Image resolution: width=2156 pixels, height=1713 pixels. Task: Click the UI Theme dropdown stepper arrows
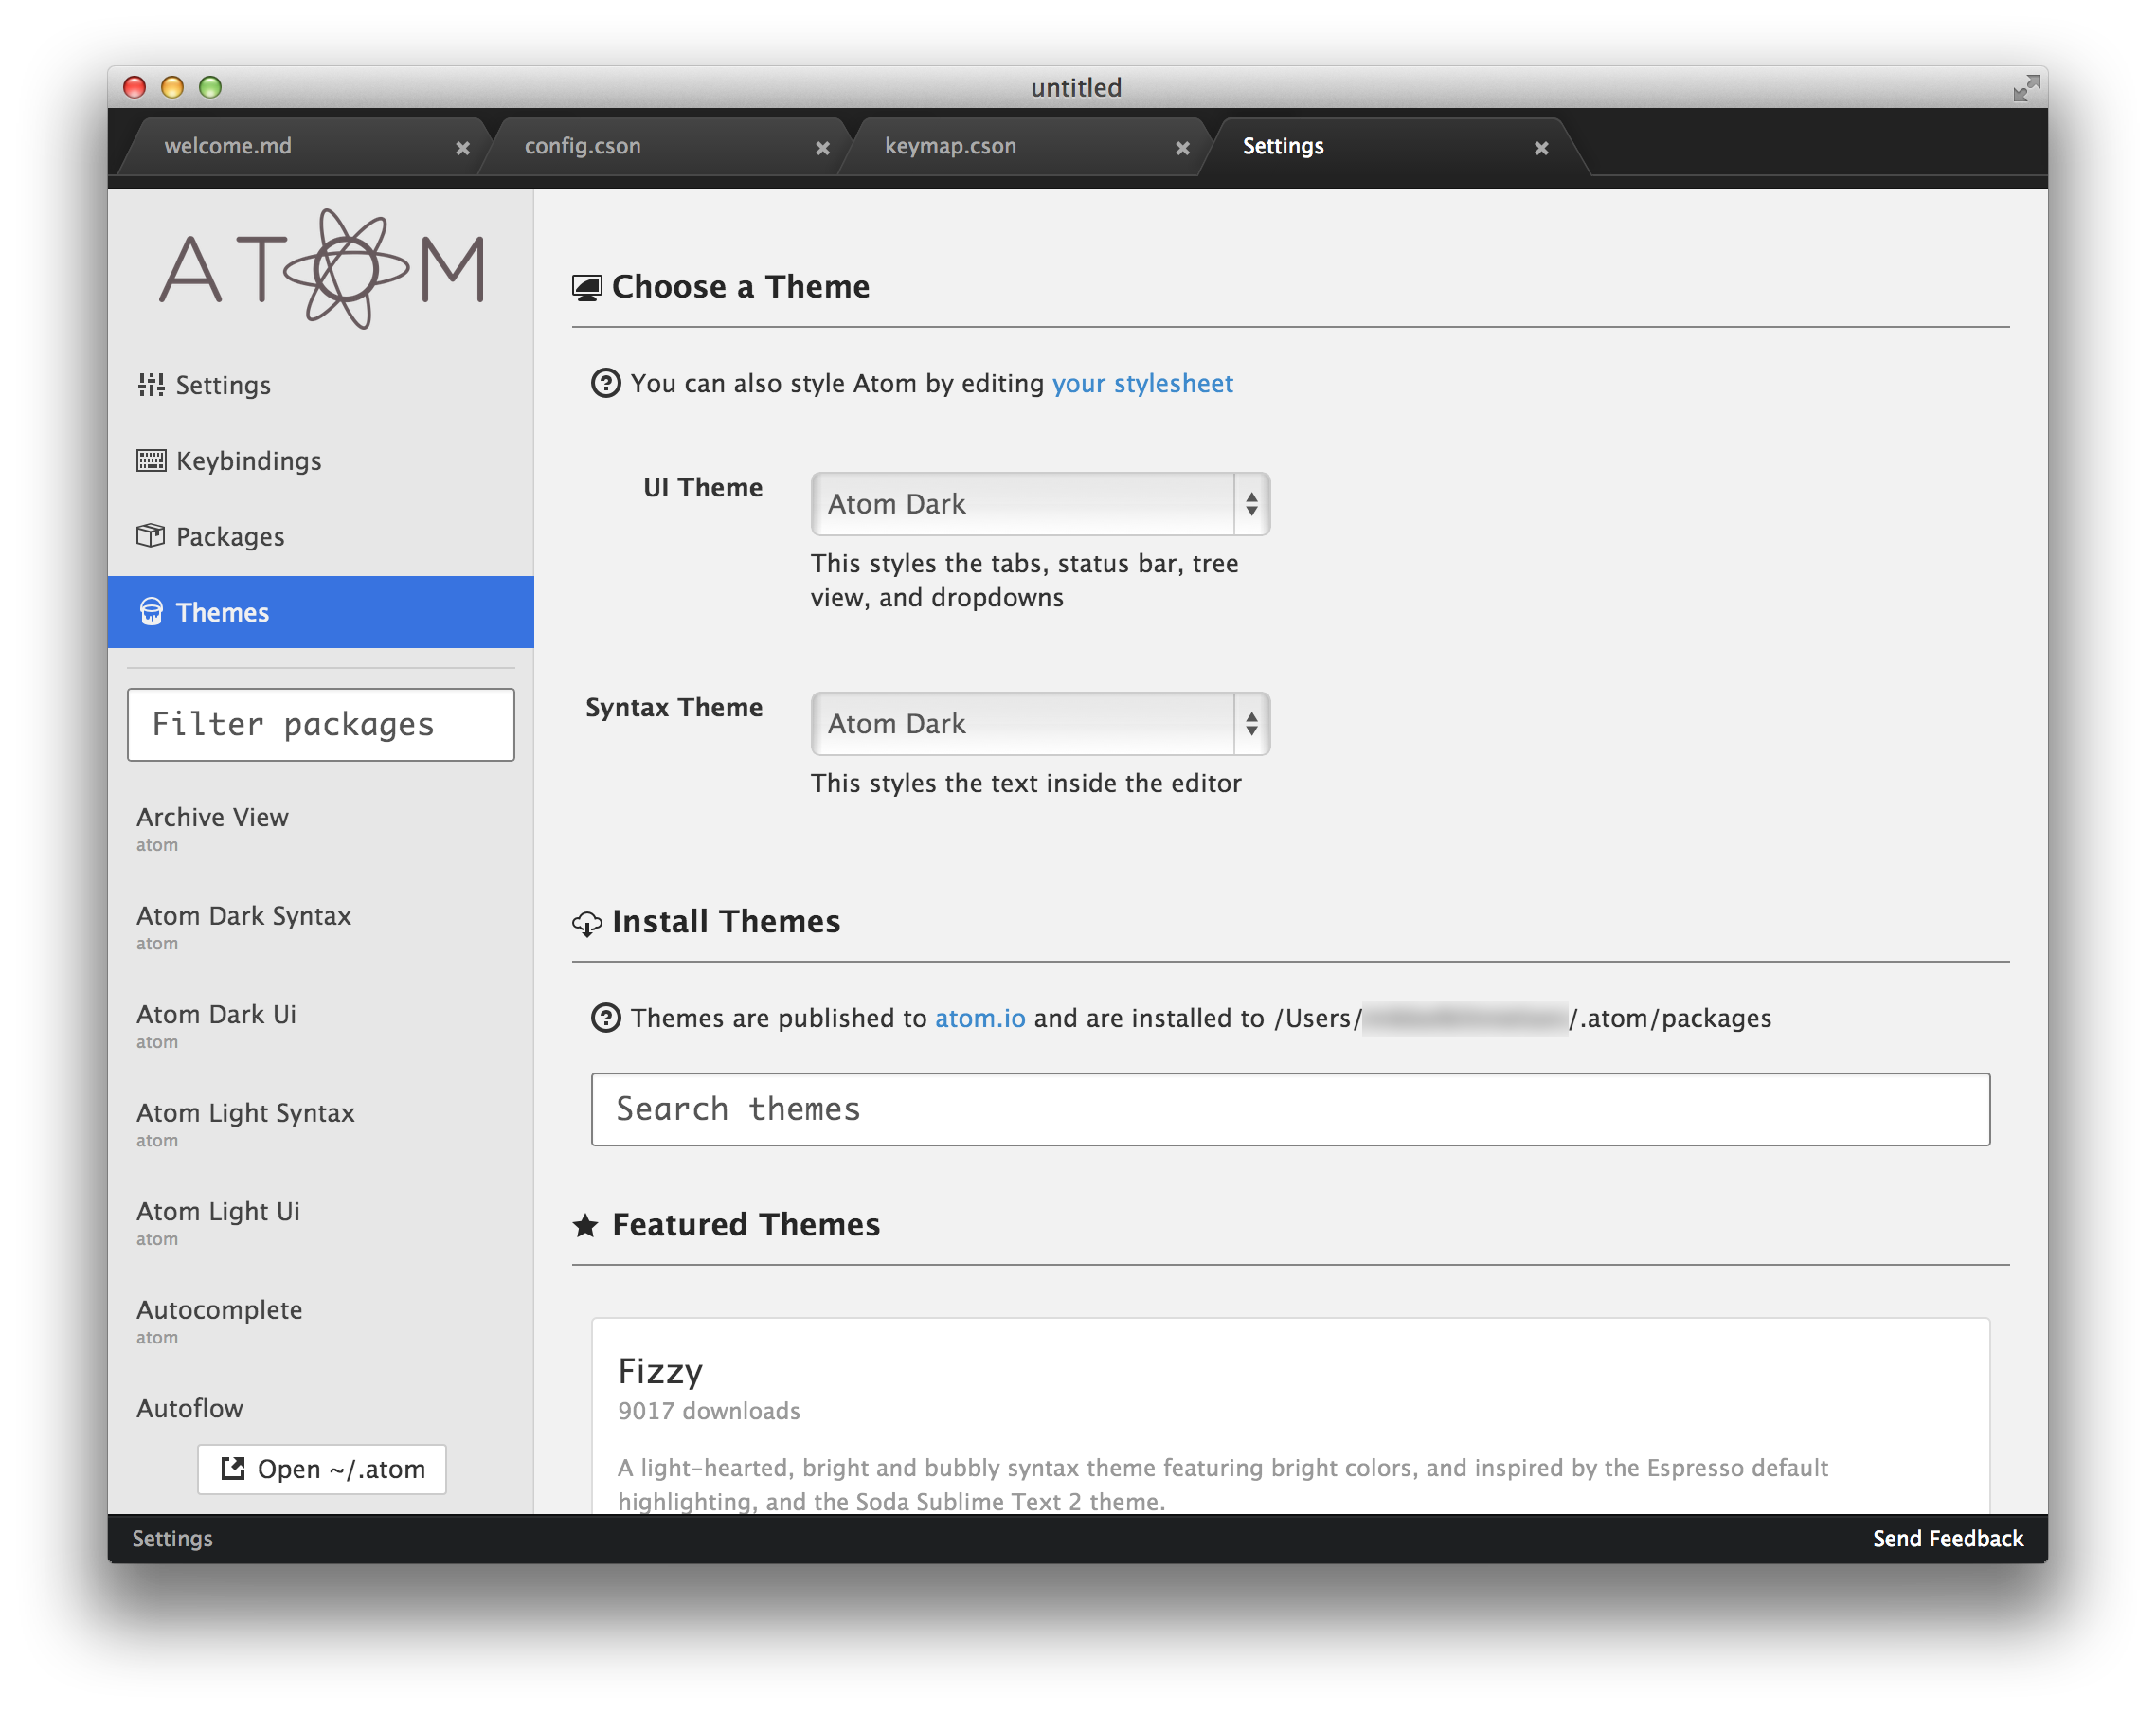click(x=1252, y=504)
